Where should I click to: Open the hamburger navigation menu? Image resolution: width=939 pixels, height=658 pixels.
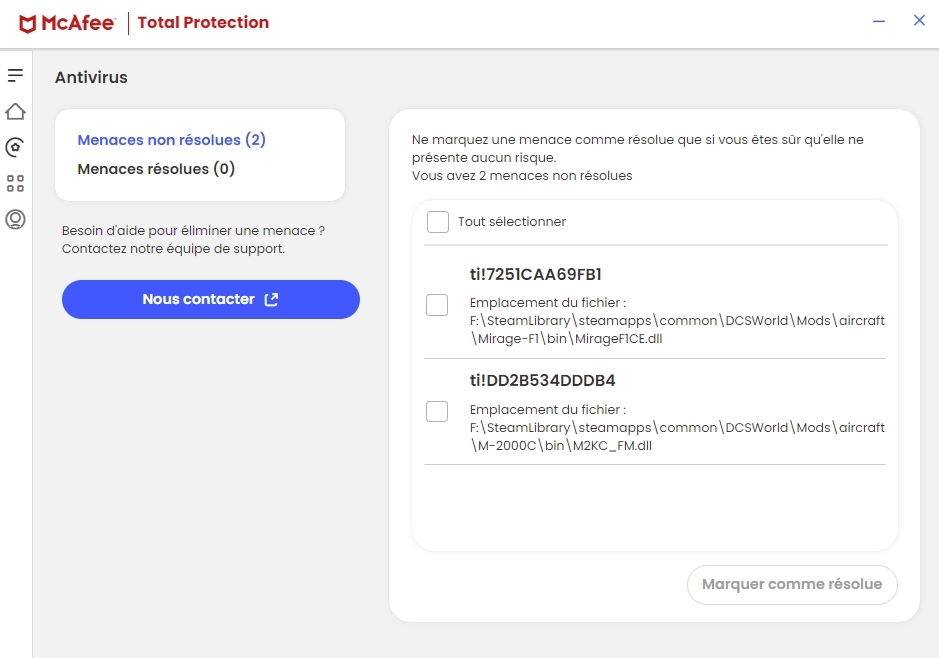point(15,76)
